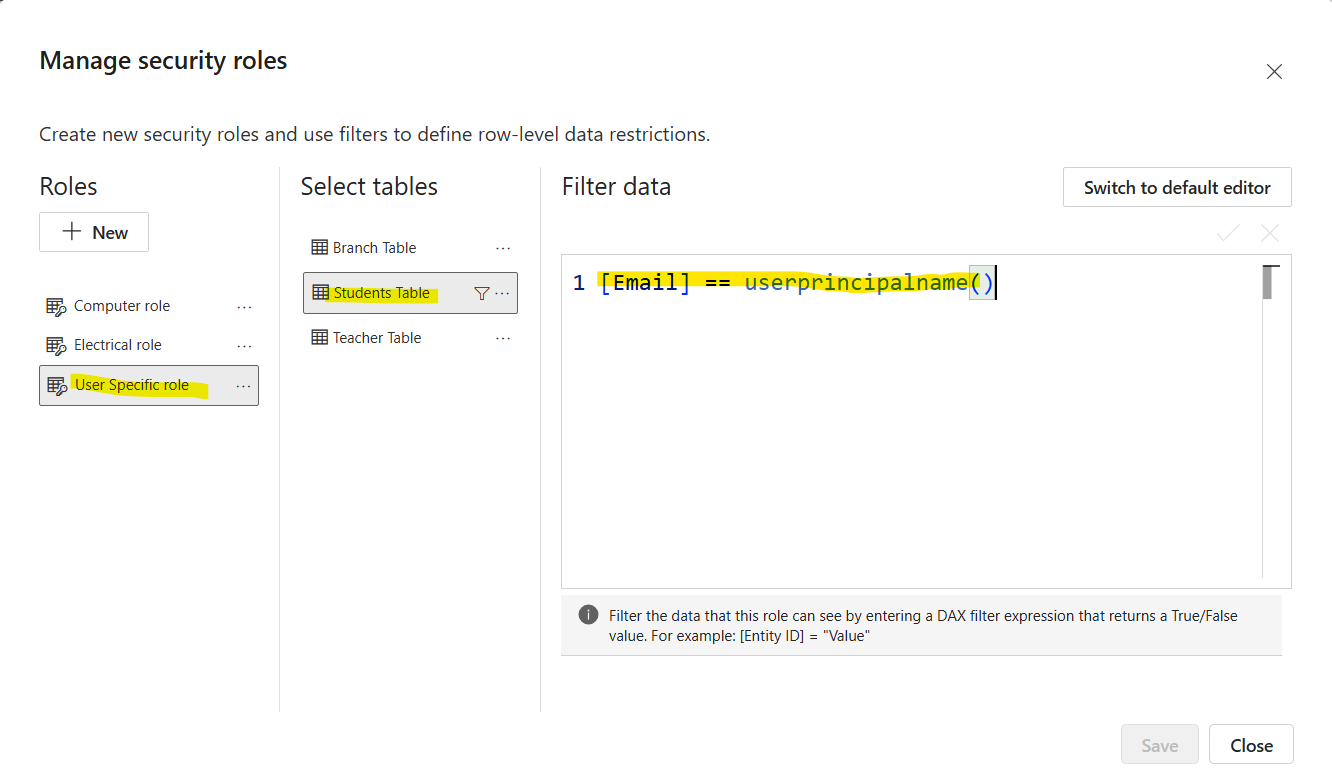This screenshot has width=1332, height=777.
Task: Open more options for Branch Table
Action: pyautogui.click(x=503, y=248)
